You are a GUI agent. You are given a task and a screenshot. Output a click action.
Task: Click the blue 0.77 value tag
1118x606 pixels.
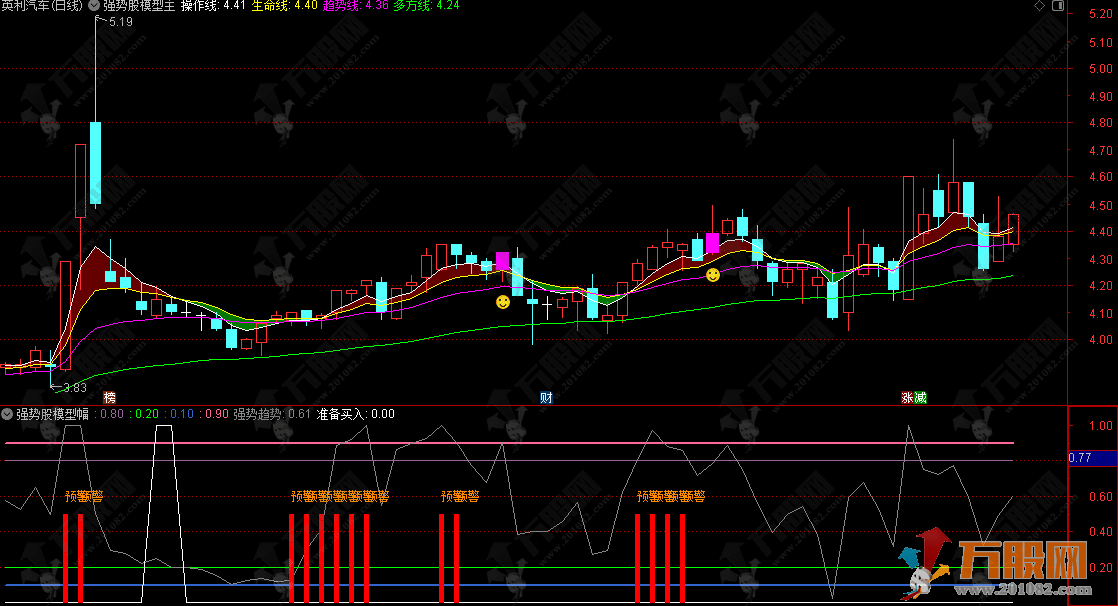click(x=1080, y=458)
